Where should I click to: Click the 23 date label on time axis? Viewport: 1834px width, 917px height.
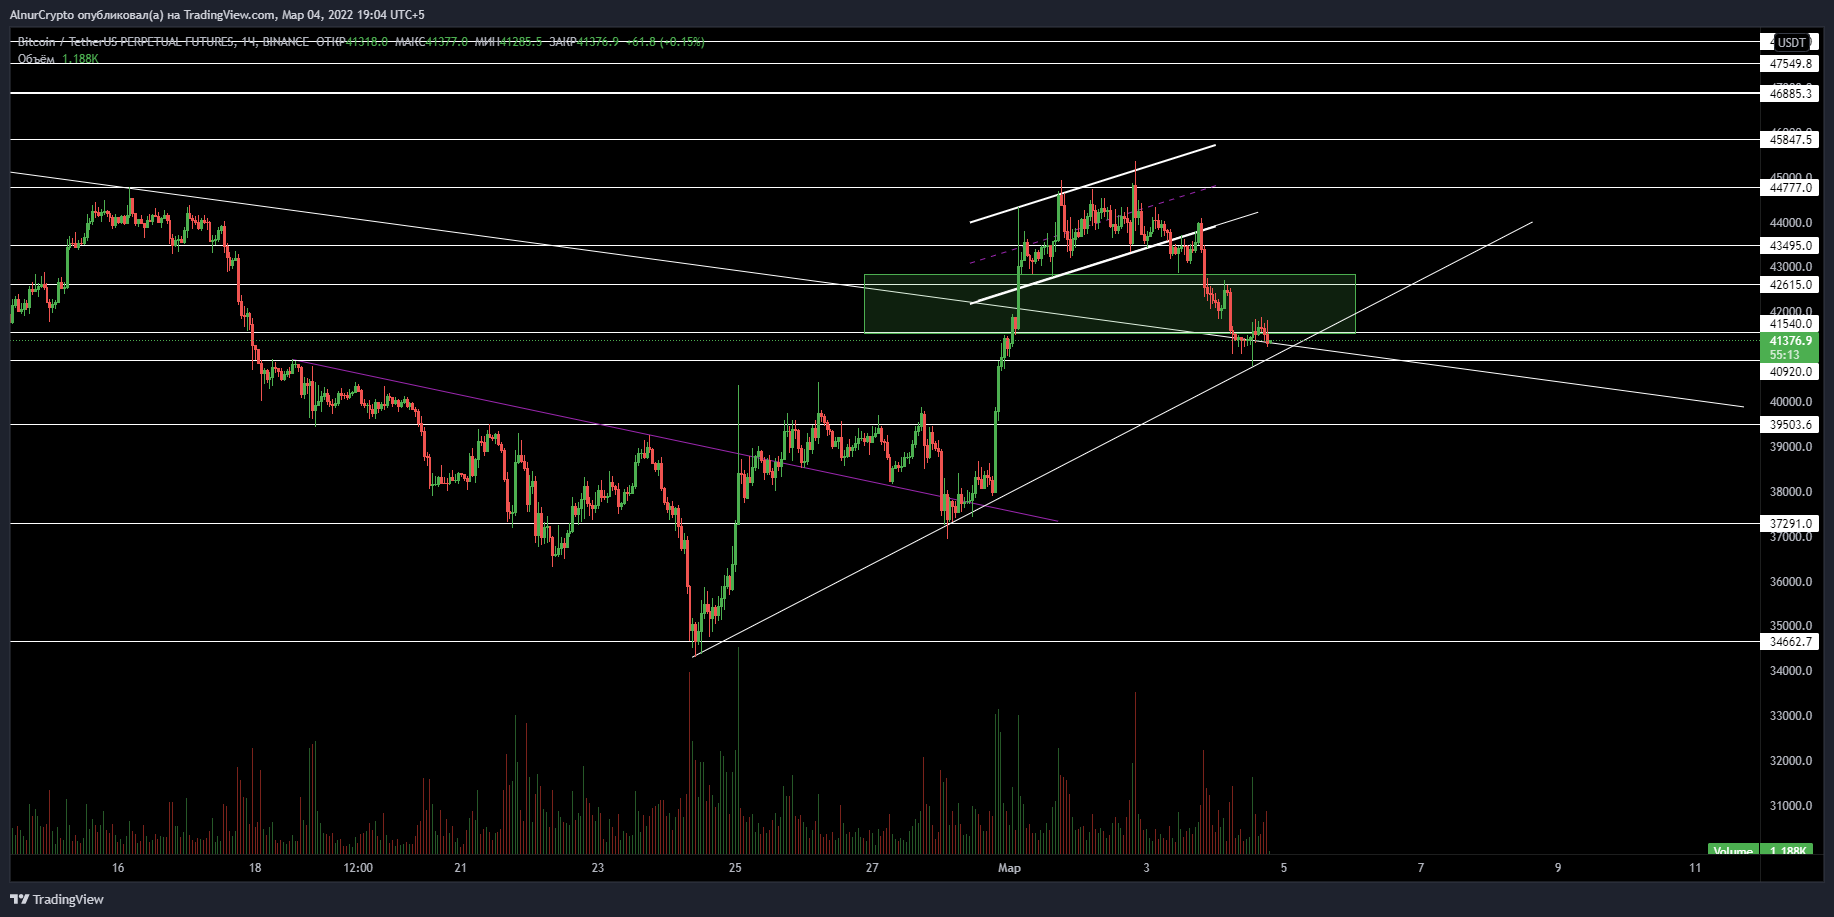pos(598,868)
